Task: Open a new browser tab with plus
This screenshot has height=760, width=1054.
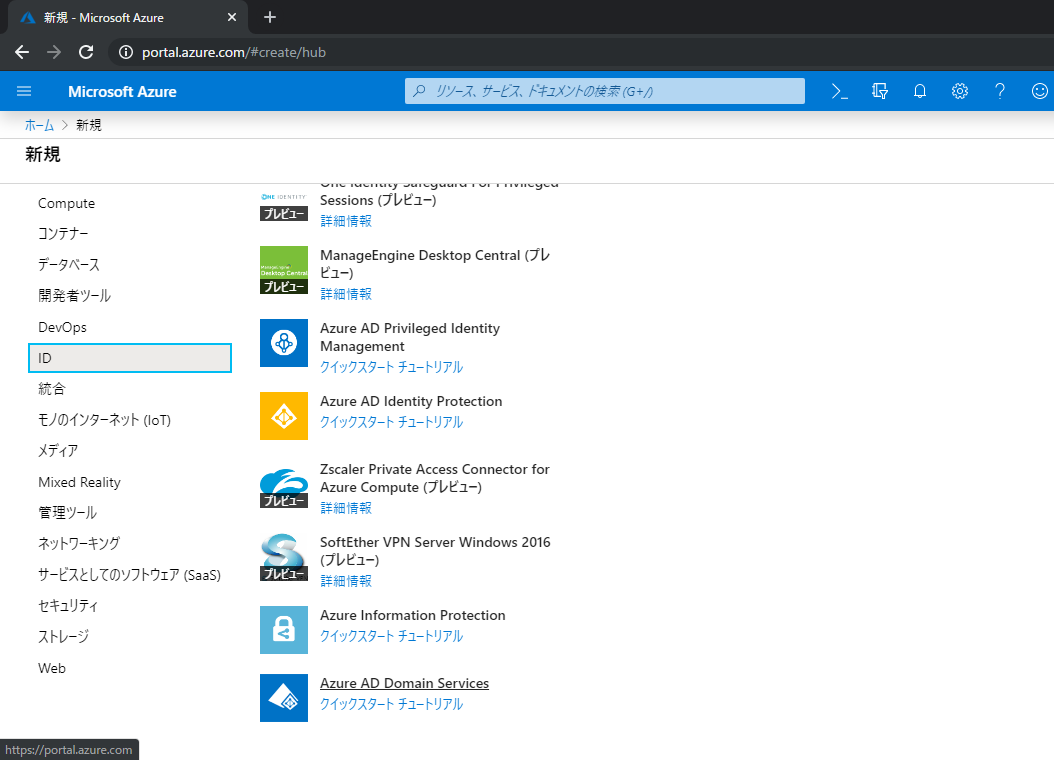Action: click(x=270, y=17)
